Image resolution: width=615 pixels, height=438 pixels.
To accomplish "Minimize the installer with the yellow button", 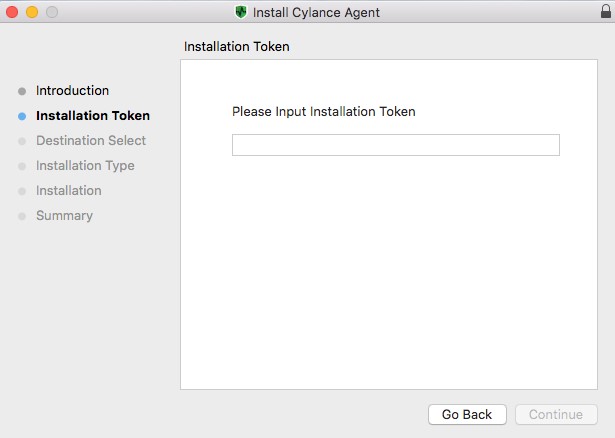I will point(32,13).
